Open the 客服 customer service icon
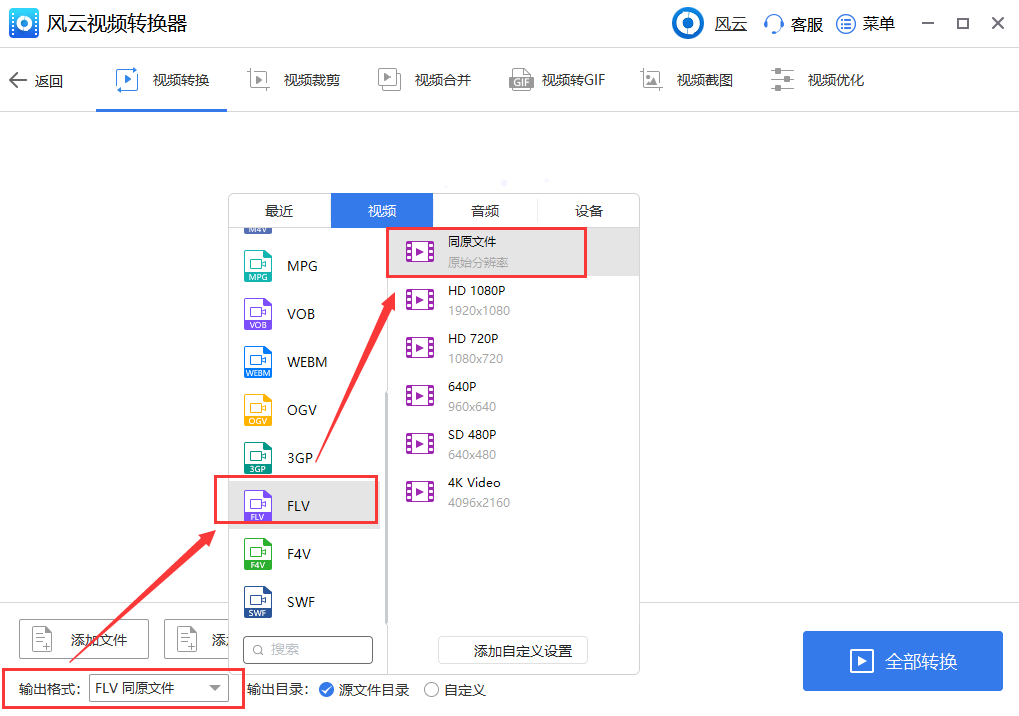This screenshot has width=1019, height=716. coord(791,23)
